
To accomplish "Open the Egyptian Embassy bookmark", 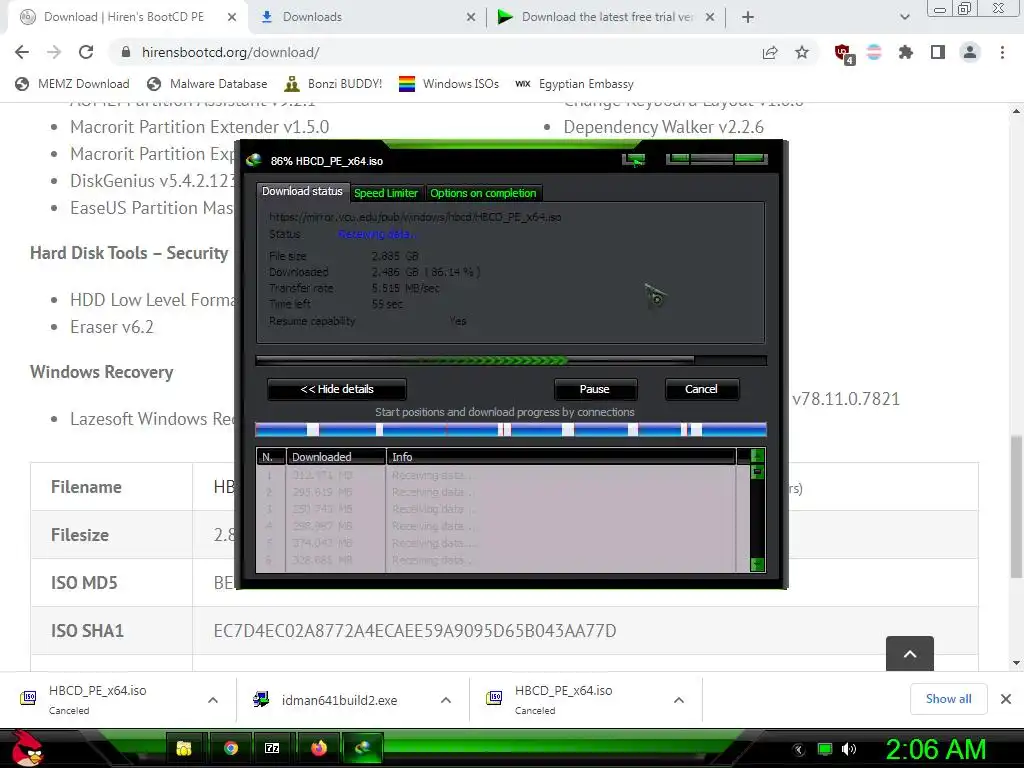I will pyautogui.click(x=574, y=84).
